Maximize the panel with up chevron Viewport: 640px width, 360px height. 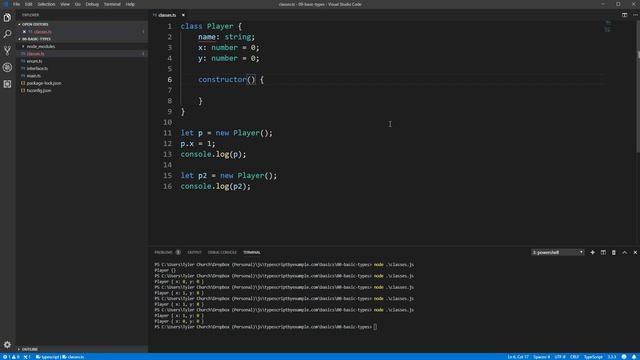[624, 253]
